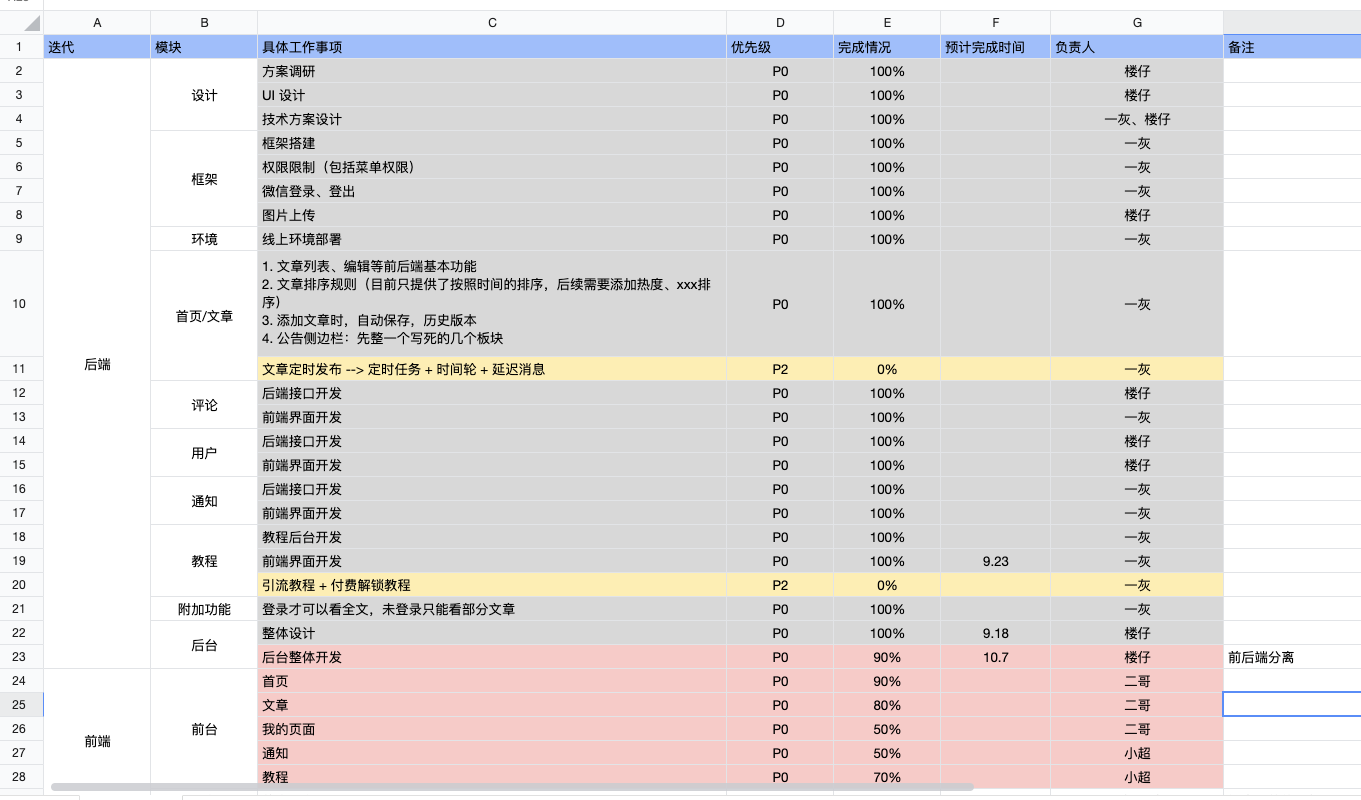
Task: Select the 框架搭建 cell
Action: [492, 143]
